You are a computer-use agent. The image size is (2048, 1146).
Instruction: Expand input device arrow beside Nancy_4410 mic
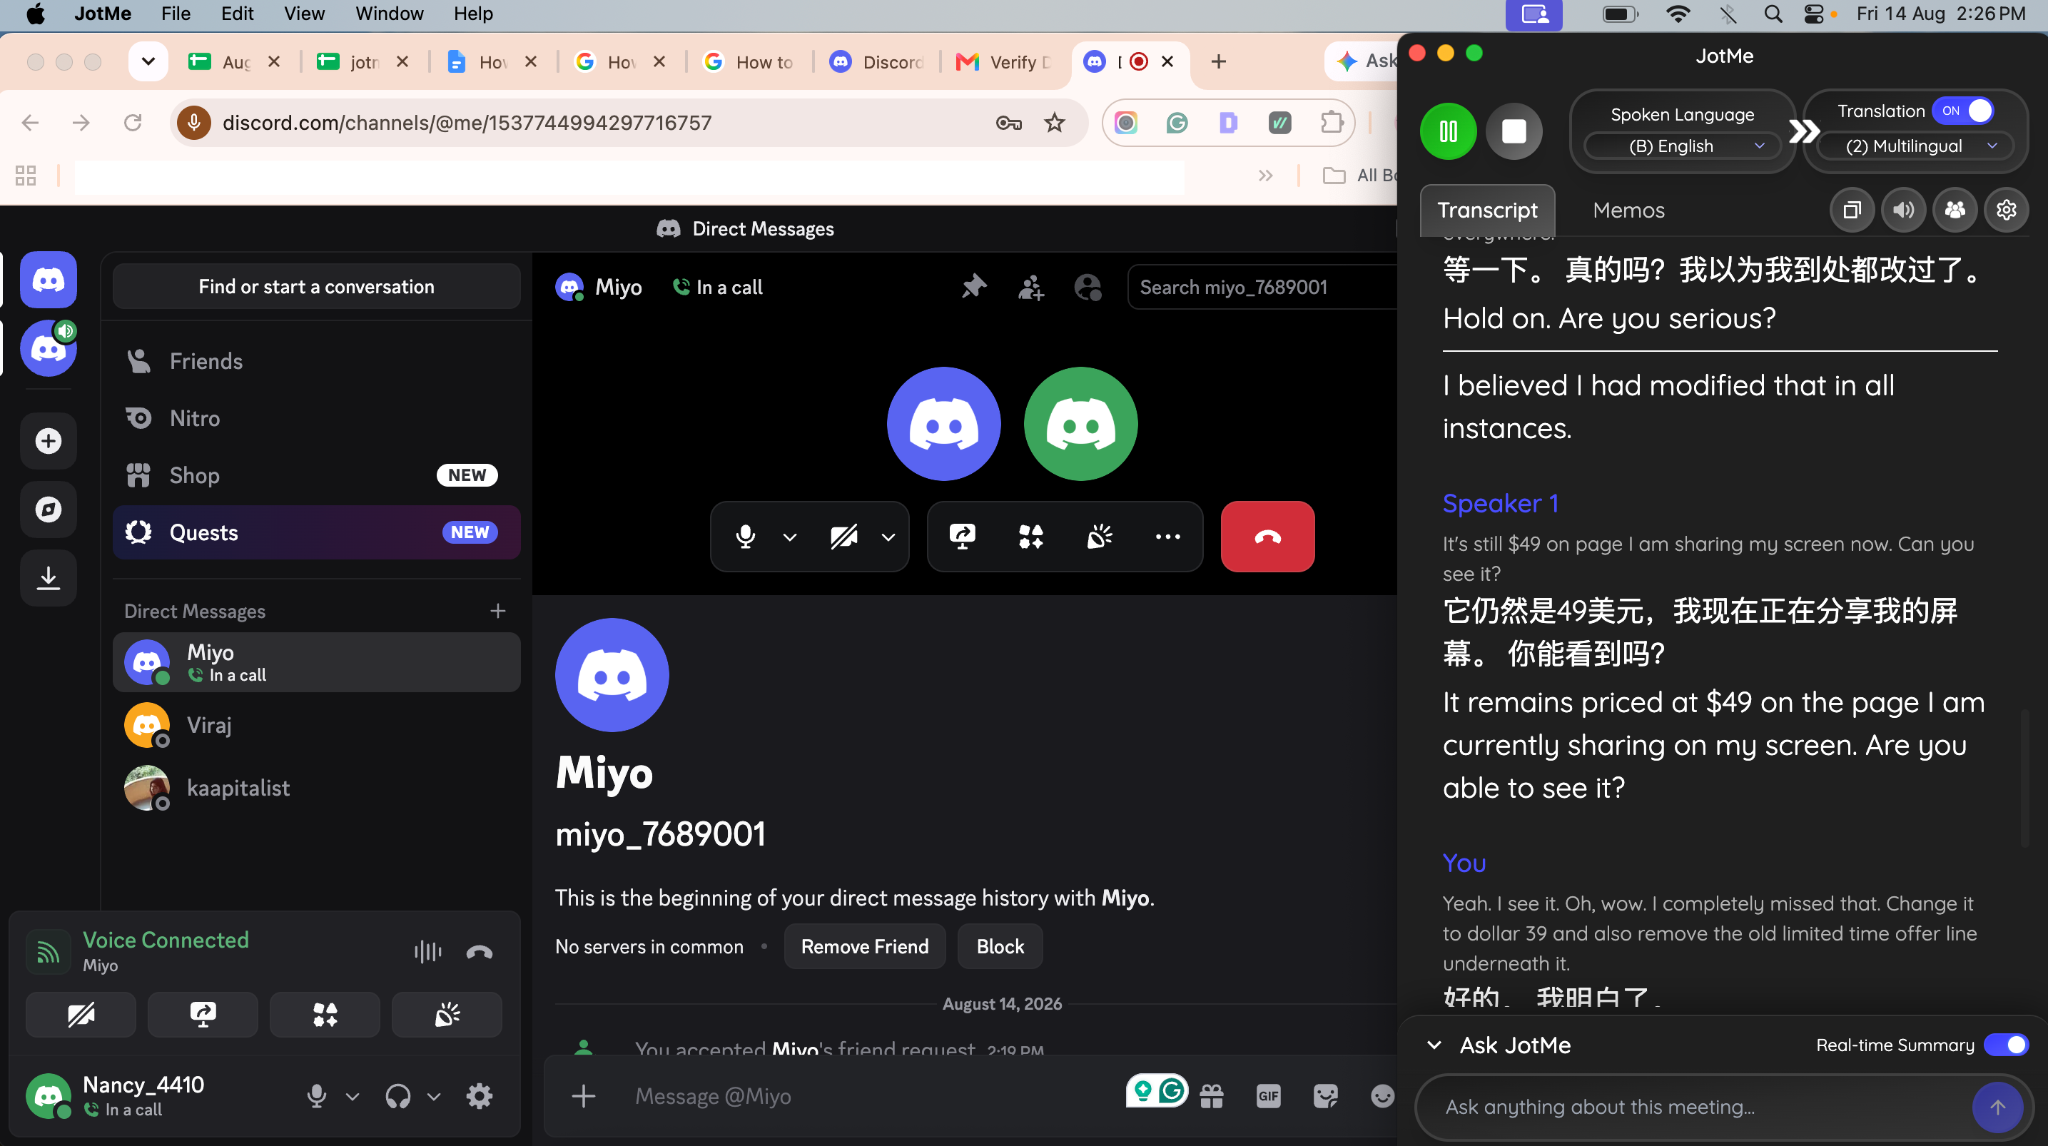coord(352,1096)
